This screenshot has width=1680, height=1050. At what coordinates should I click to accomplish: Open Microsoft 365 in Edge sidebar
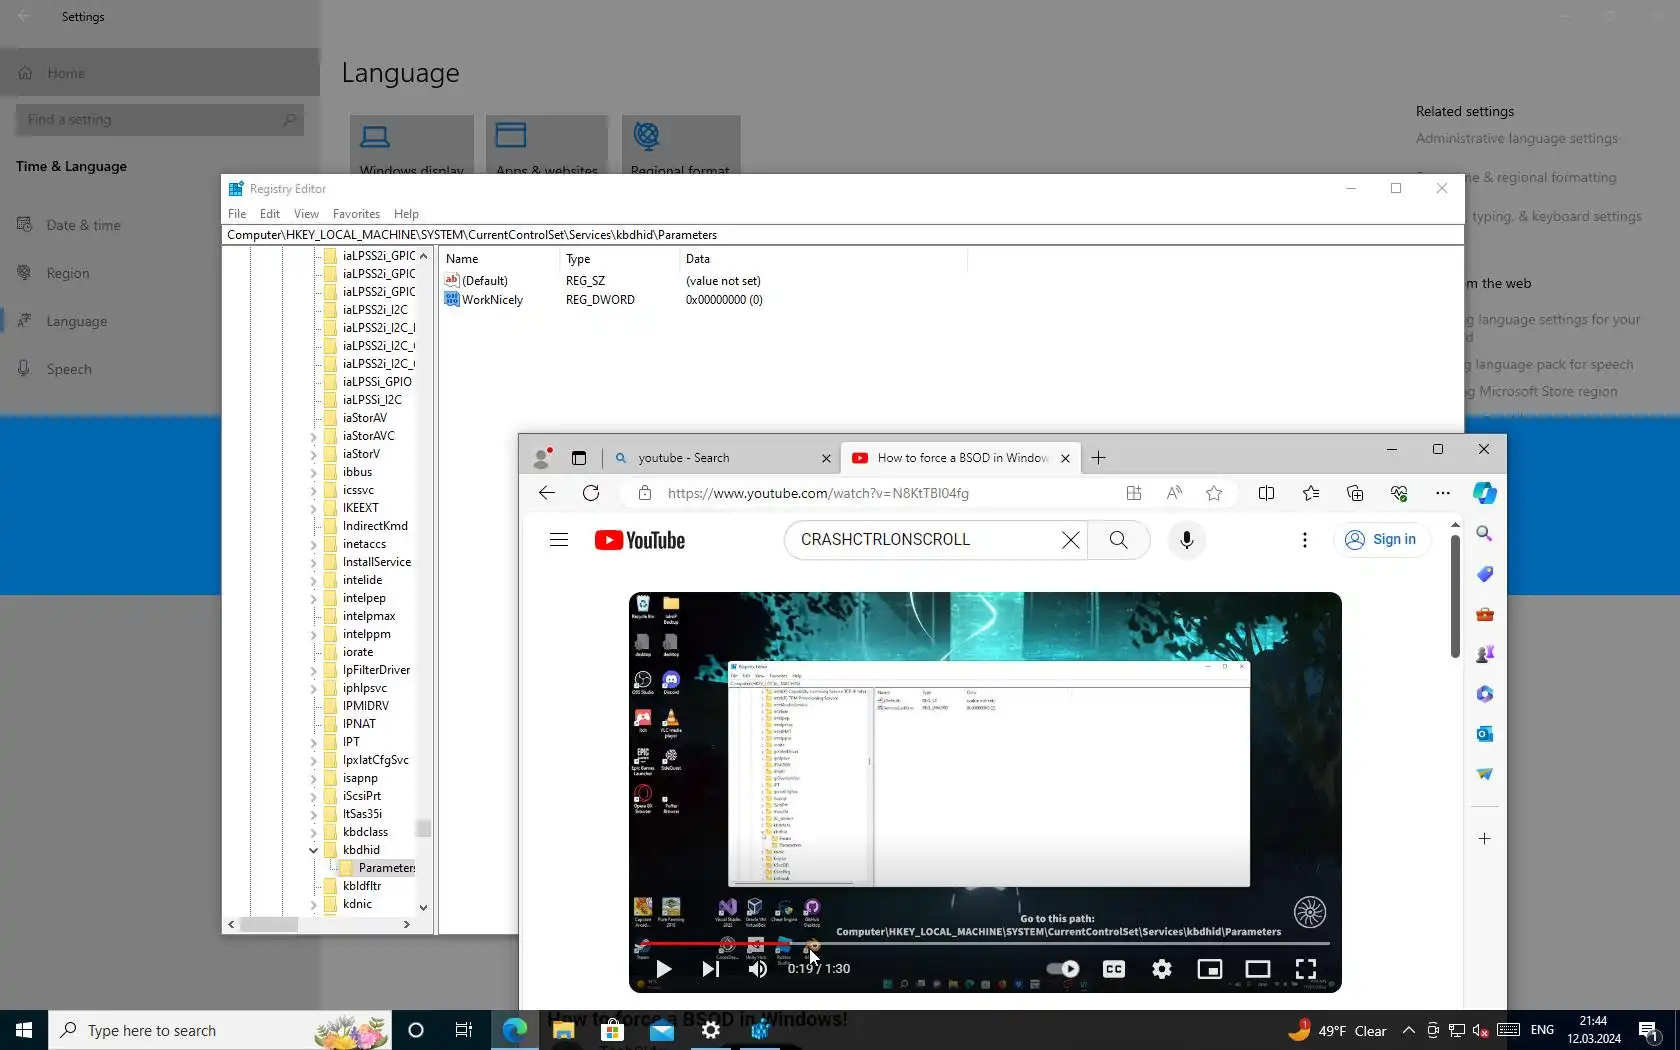click(1485, 694)
